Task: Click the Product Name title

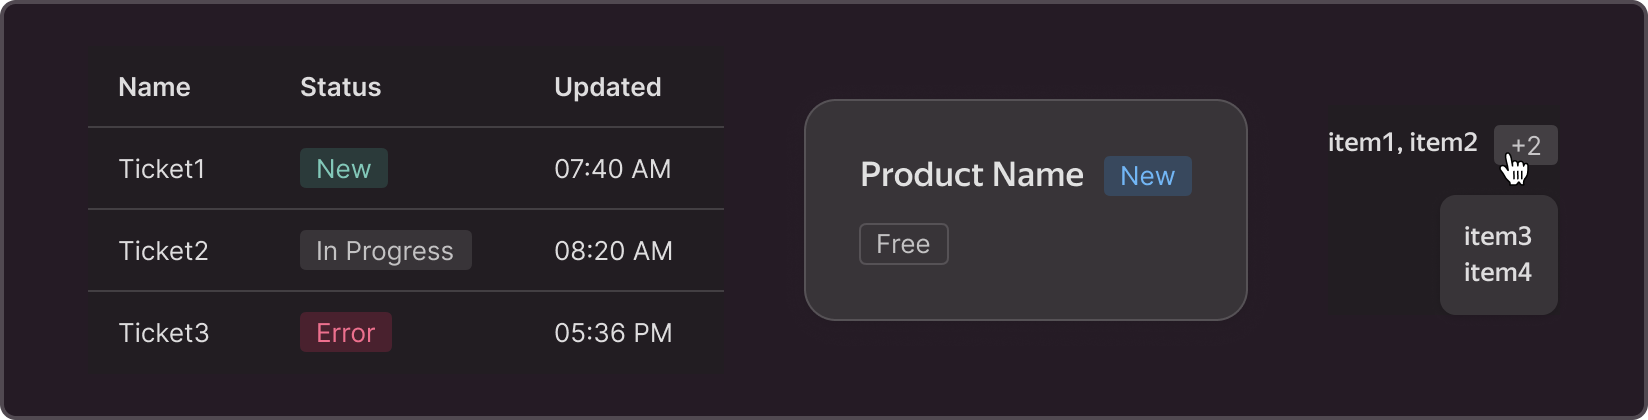Action: (972, 175)
